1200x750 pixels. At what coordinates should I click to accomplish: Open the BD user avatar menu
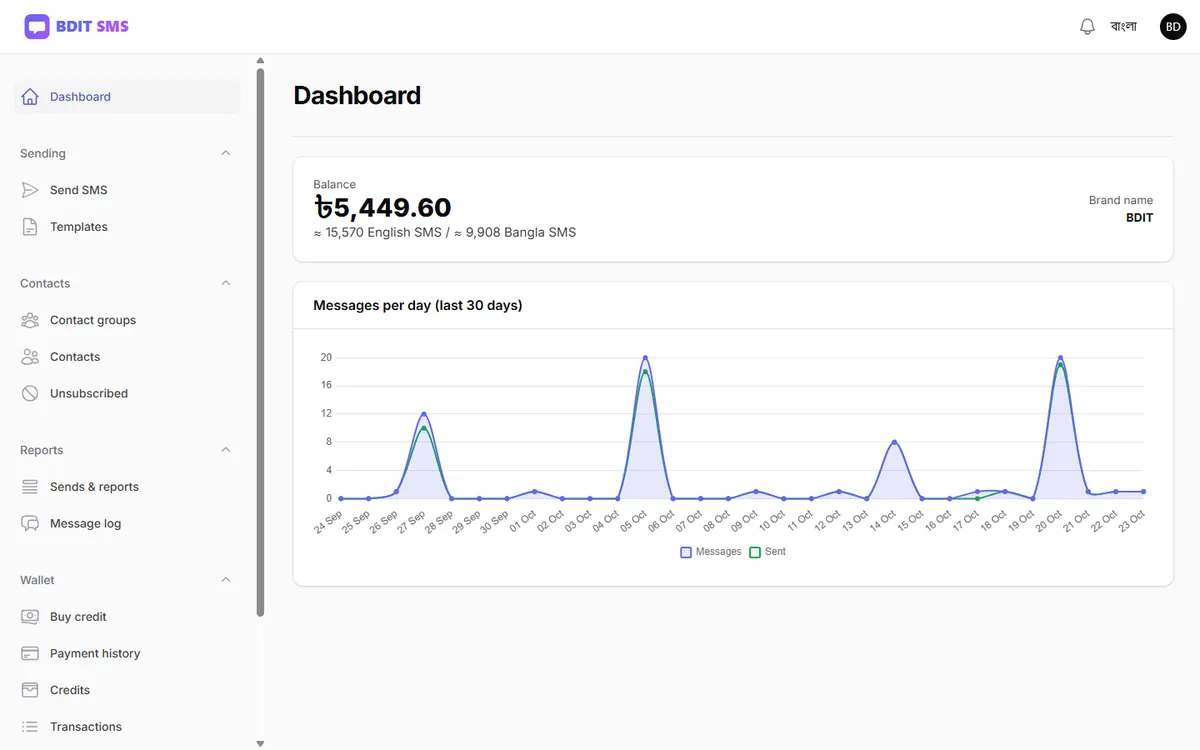point(1173,27)
